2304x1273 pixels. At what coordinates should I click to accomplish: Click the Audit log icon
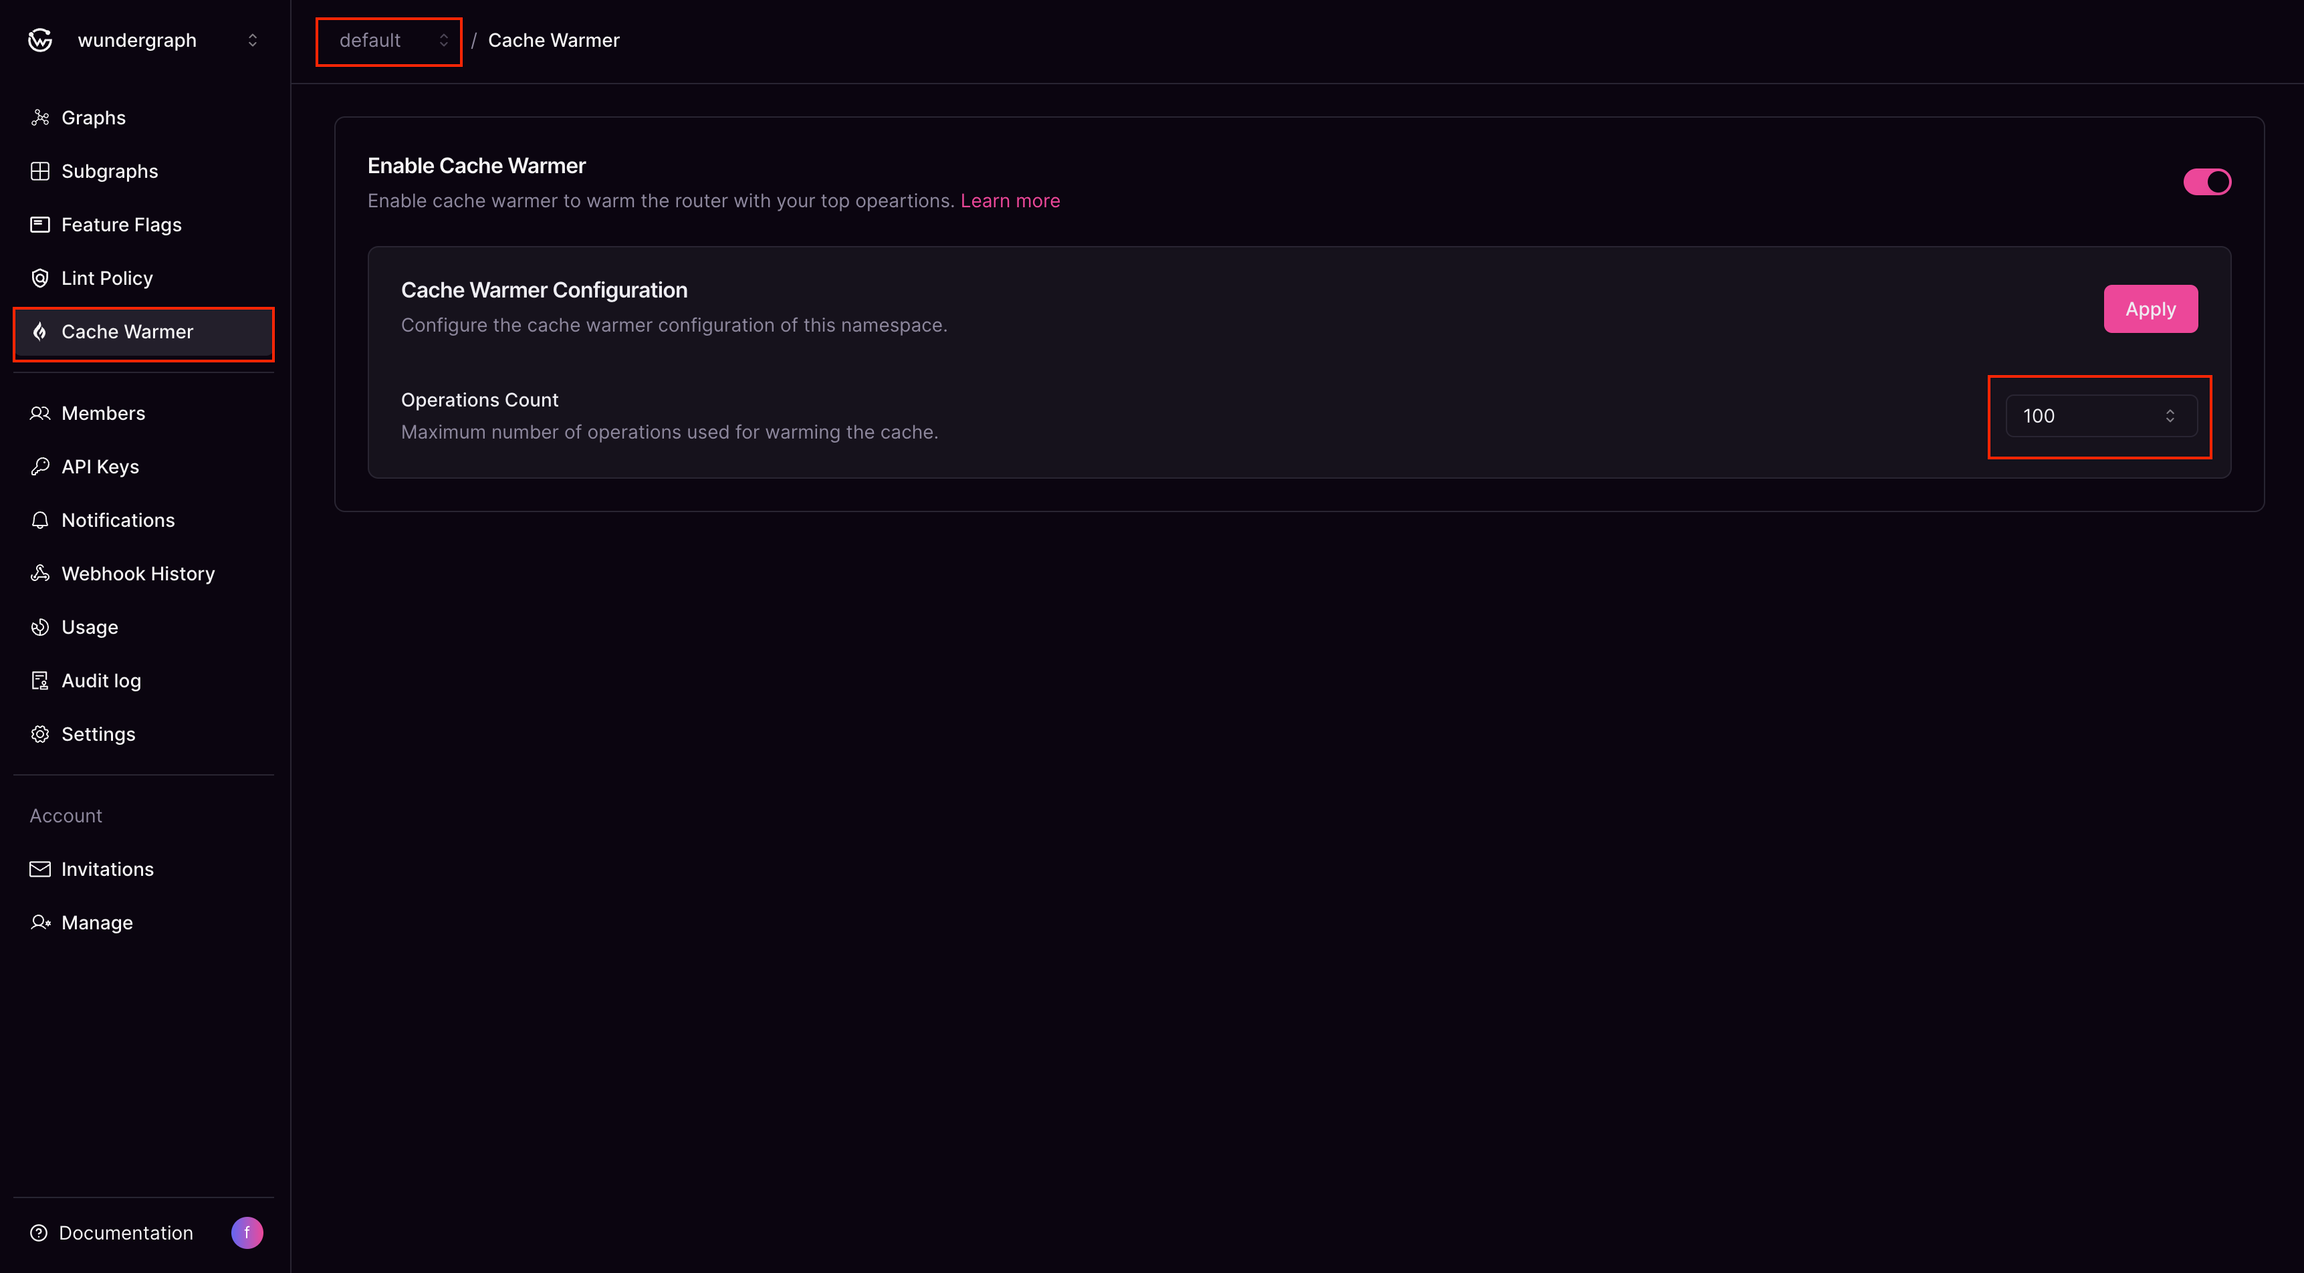pos(40,681)
